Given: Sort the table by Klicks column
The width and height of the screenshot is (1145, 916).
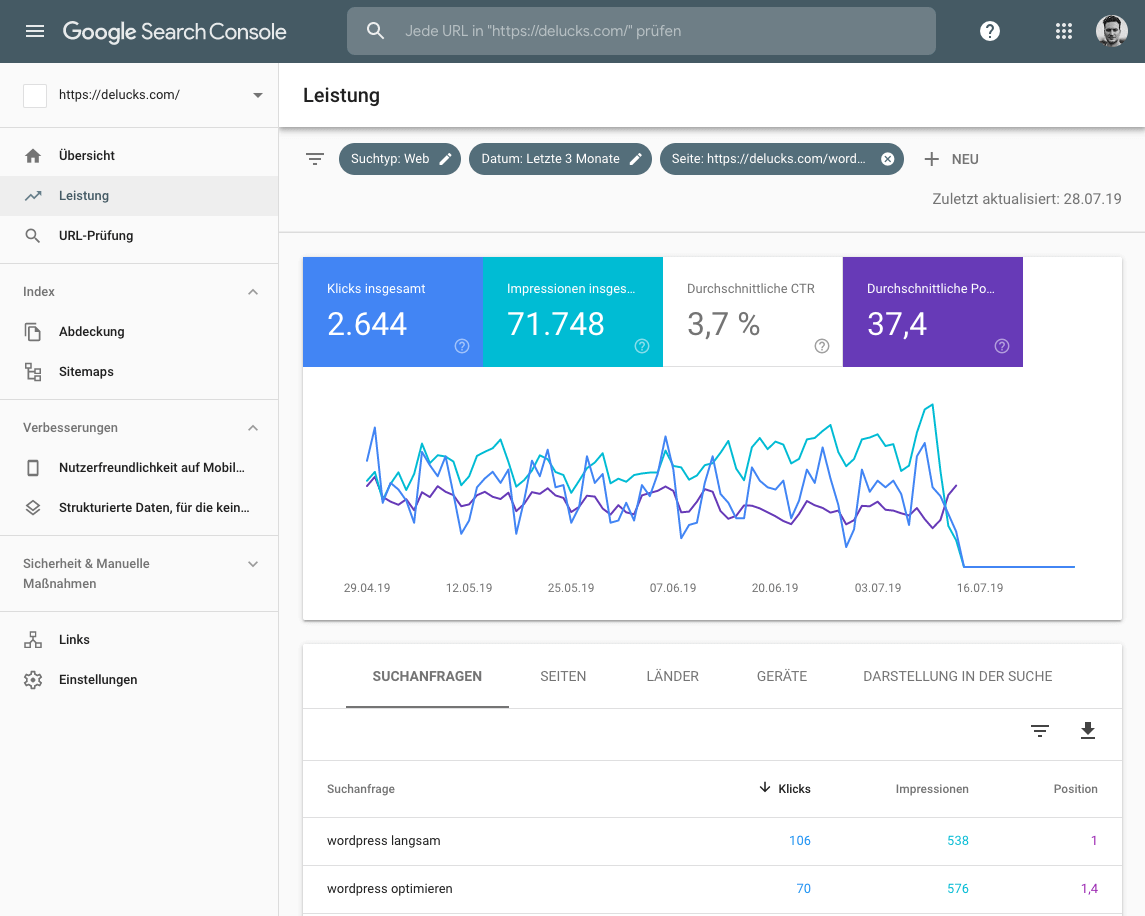Looking at the screenshot, I should pyautogui.click(x=785, y=789).
